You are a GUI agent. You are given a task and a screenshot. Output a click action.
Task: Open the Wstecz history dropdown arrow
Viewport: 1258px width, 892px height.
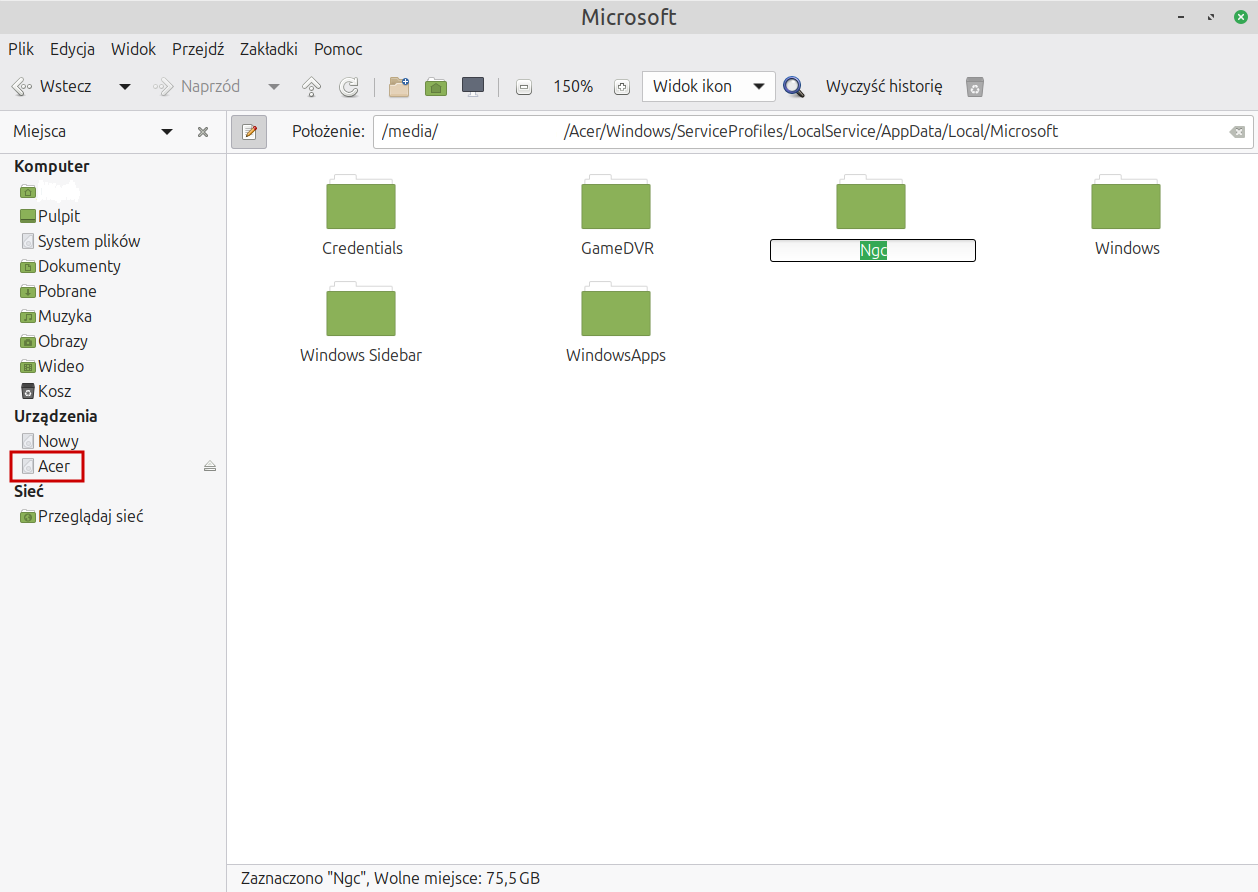[125, 87]
